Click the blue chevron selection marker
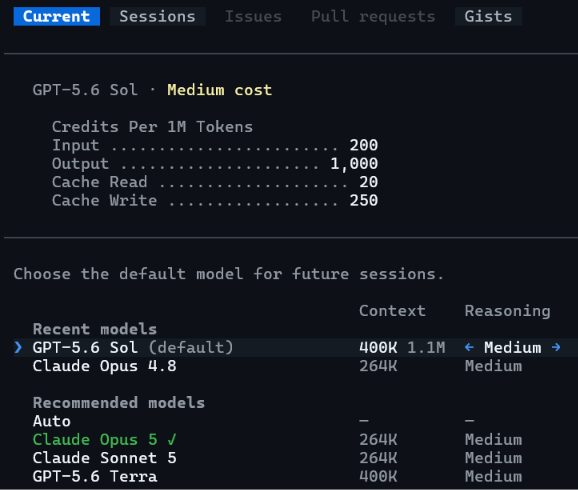The height and width of the screenshot is (490, 578). pos(18,347)
